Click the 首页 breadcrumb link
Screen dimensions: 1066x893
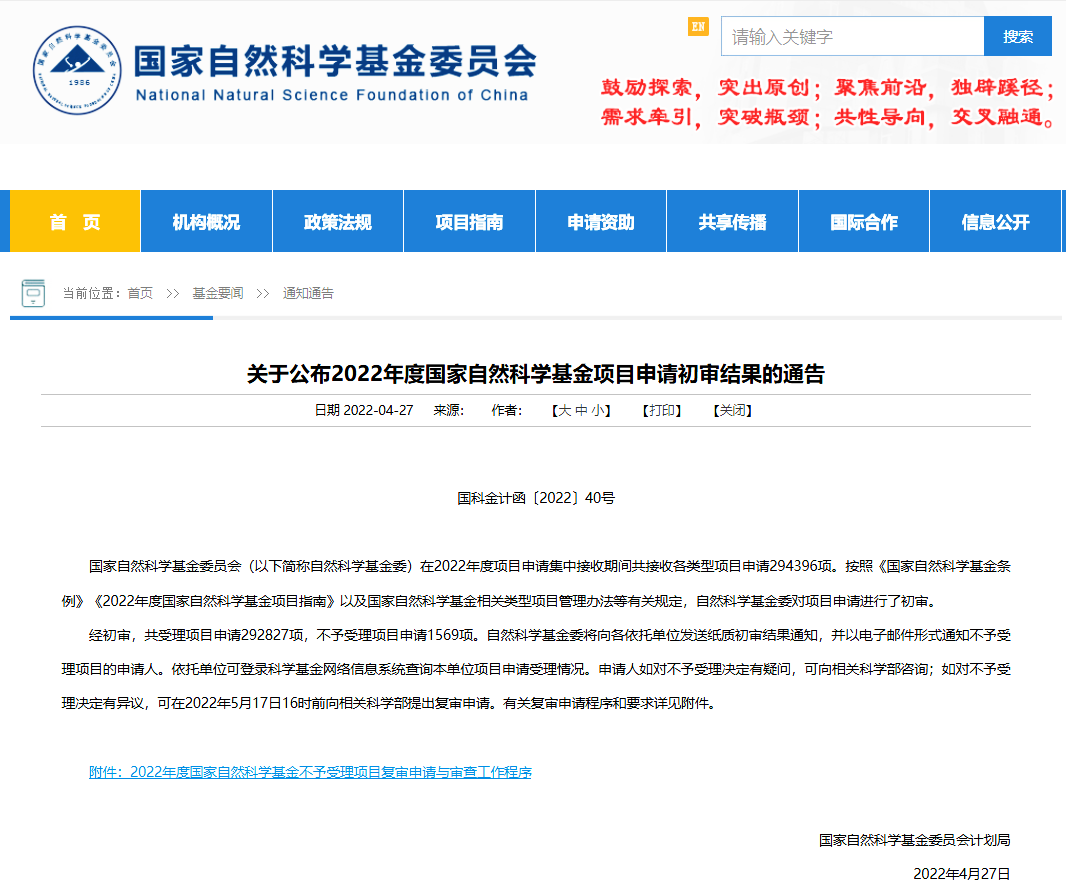coord(140,293)
